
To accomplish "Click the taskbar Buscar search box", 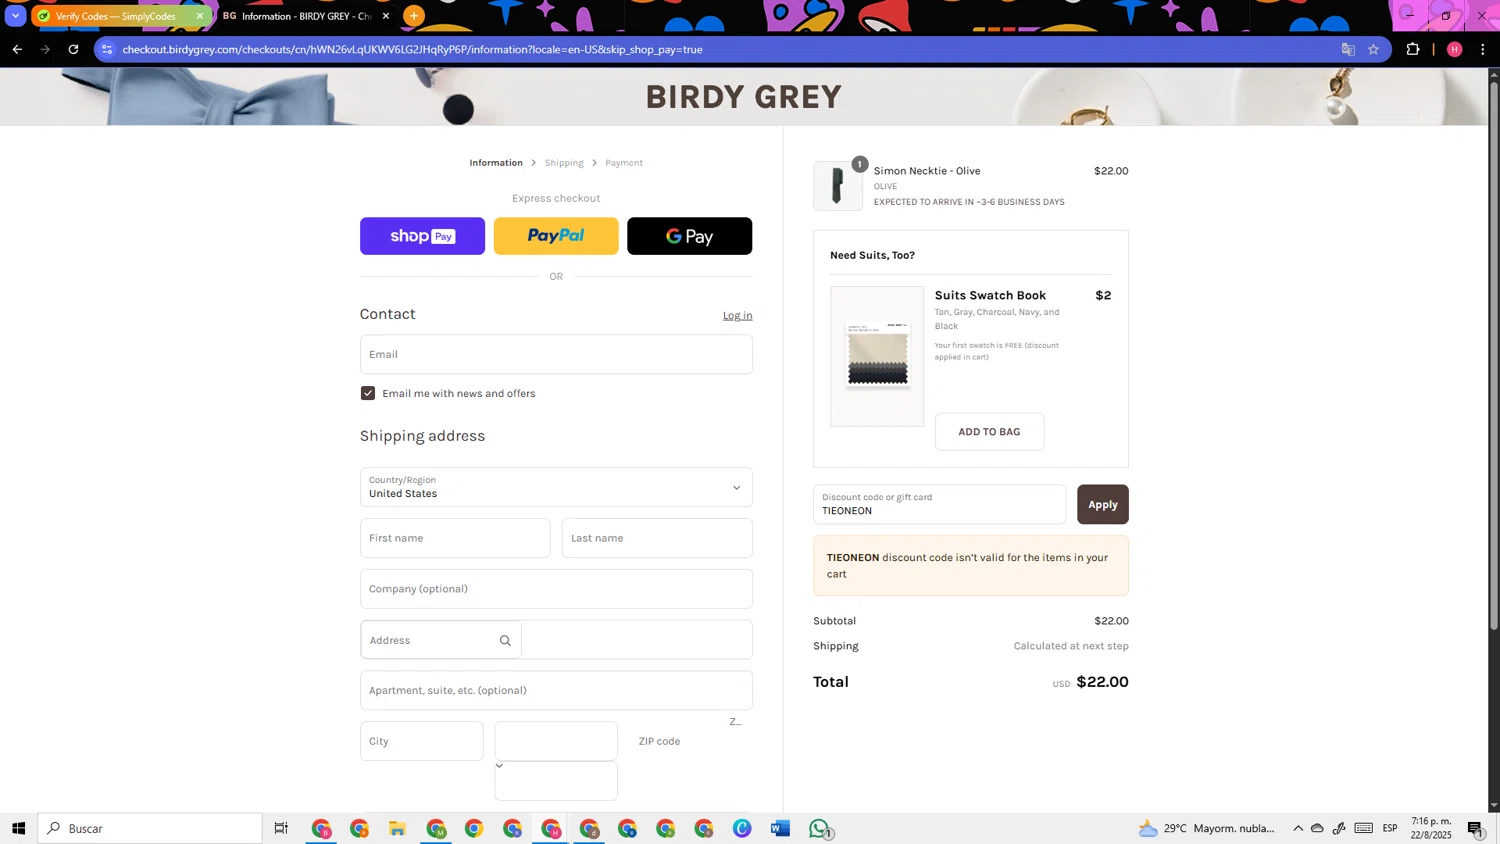I will (x=150, y=828).
